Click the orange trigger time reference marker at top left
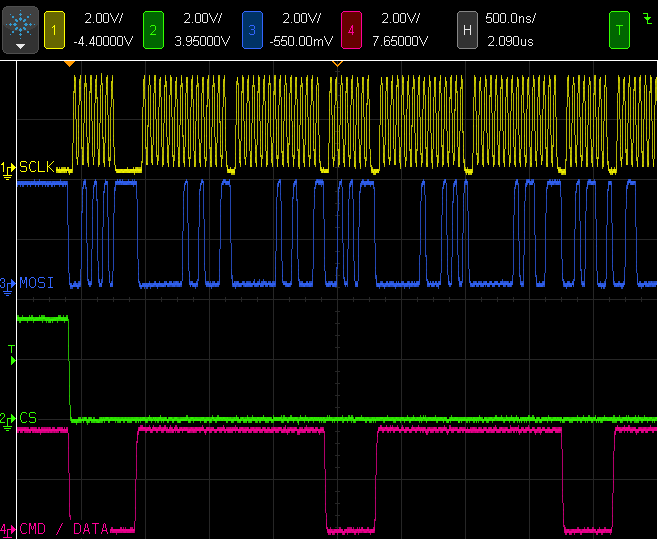658x540 pixels. [x=69, y=64]
